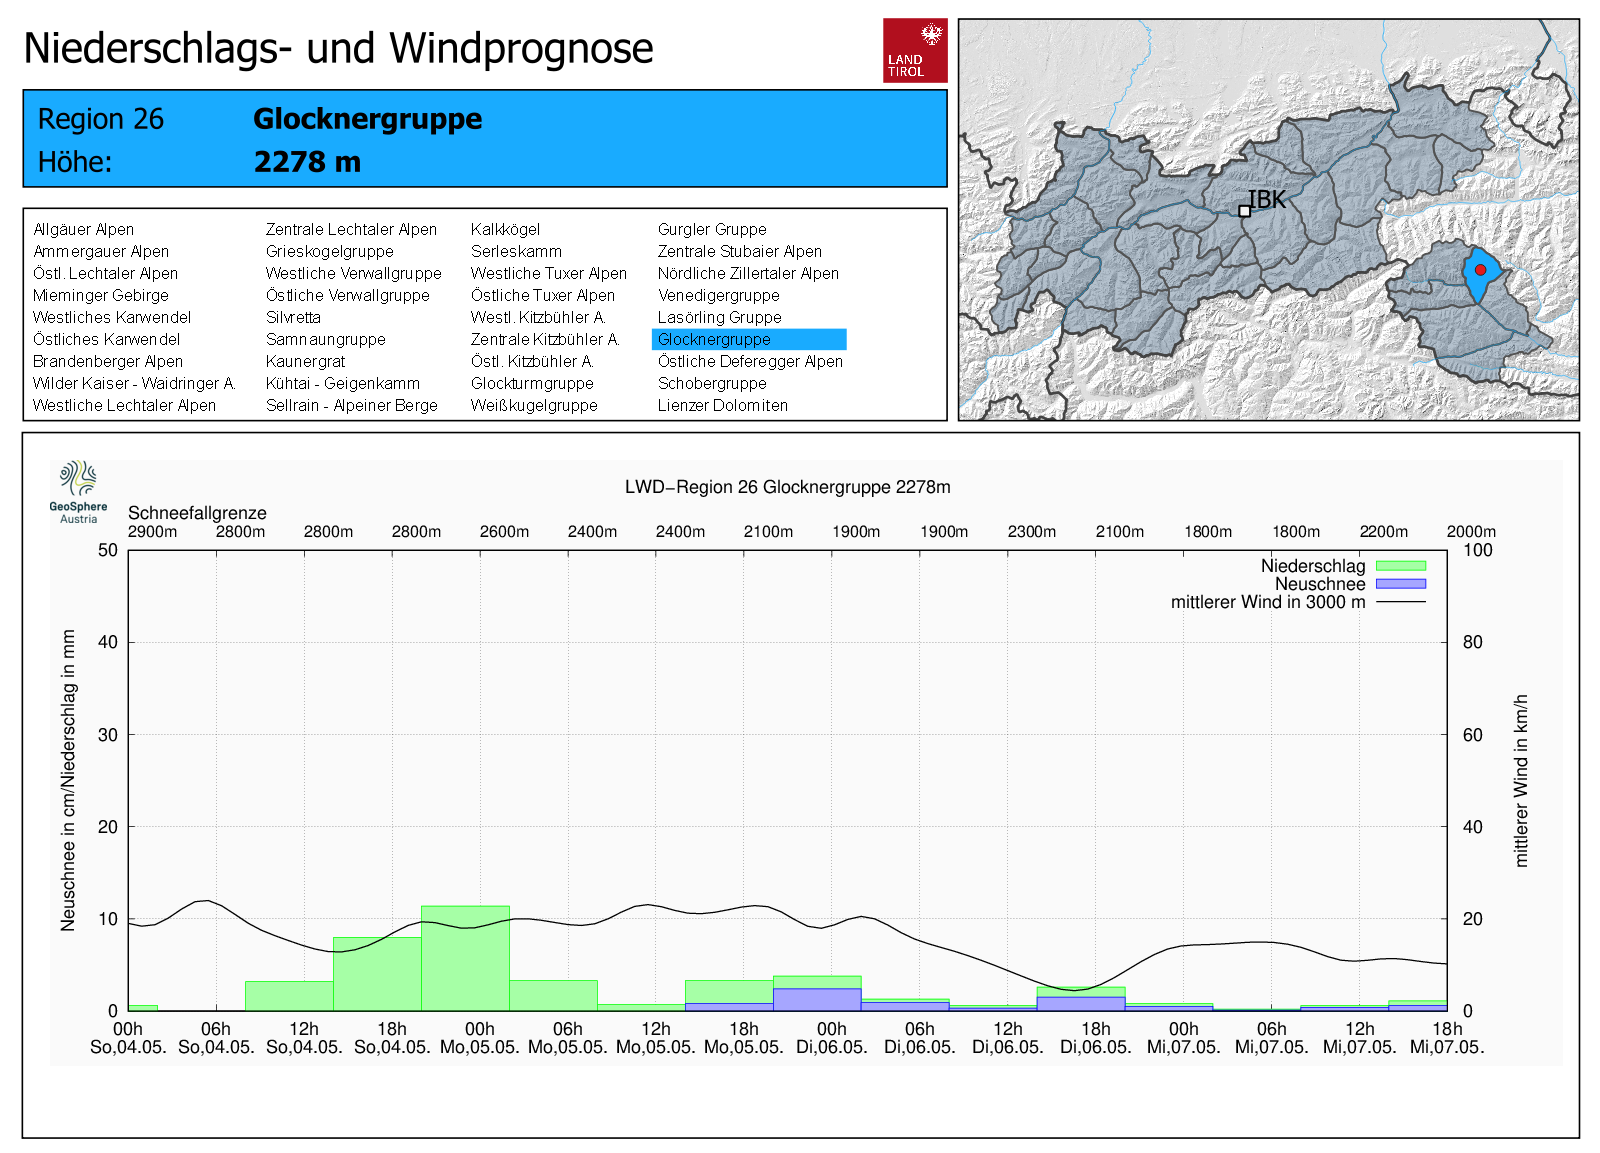Click the blue Neuschnee legend swatch
Viewport: 1600px width, 1153px height.
(x=1400, y=584)
